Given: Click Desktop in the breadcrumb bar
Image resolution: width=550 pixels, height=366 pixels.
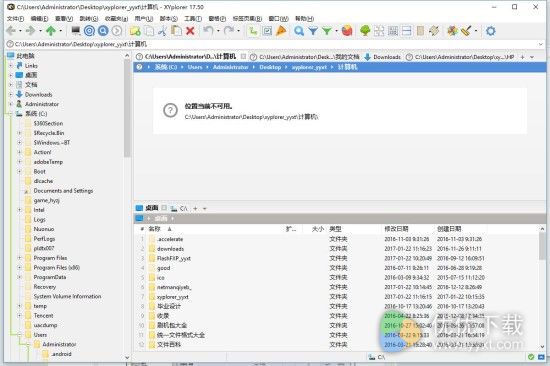Looking at the screenshot, I should pos(270,67).
